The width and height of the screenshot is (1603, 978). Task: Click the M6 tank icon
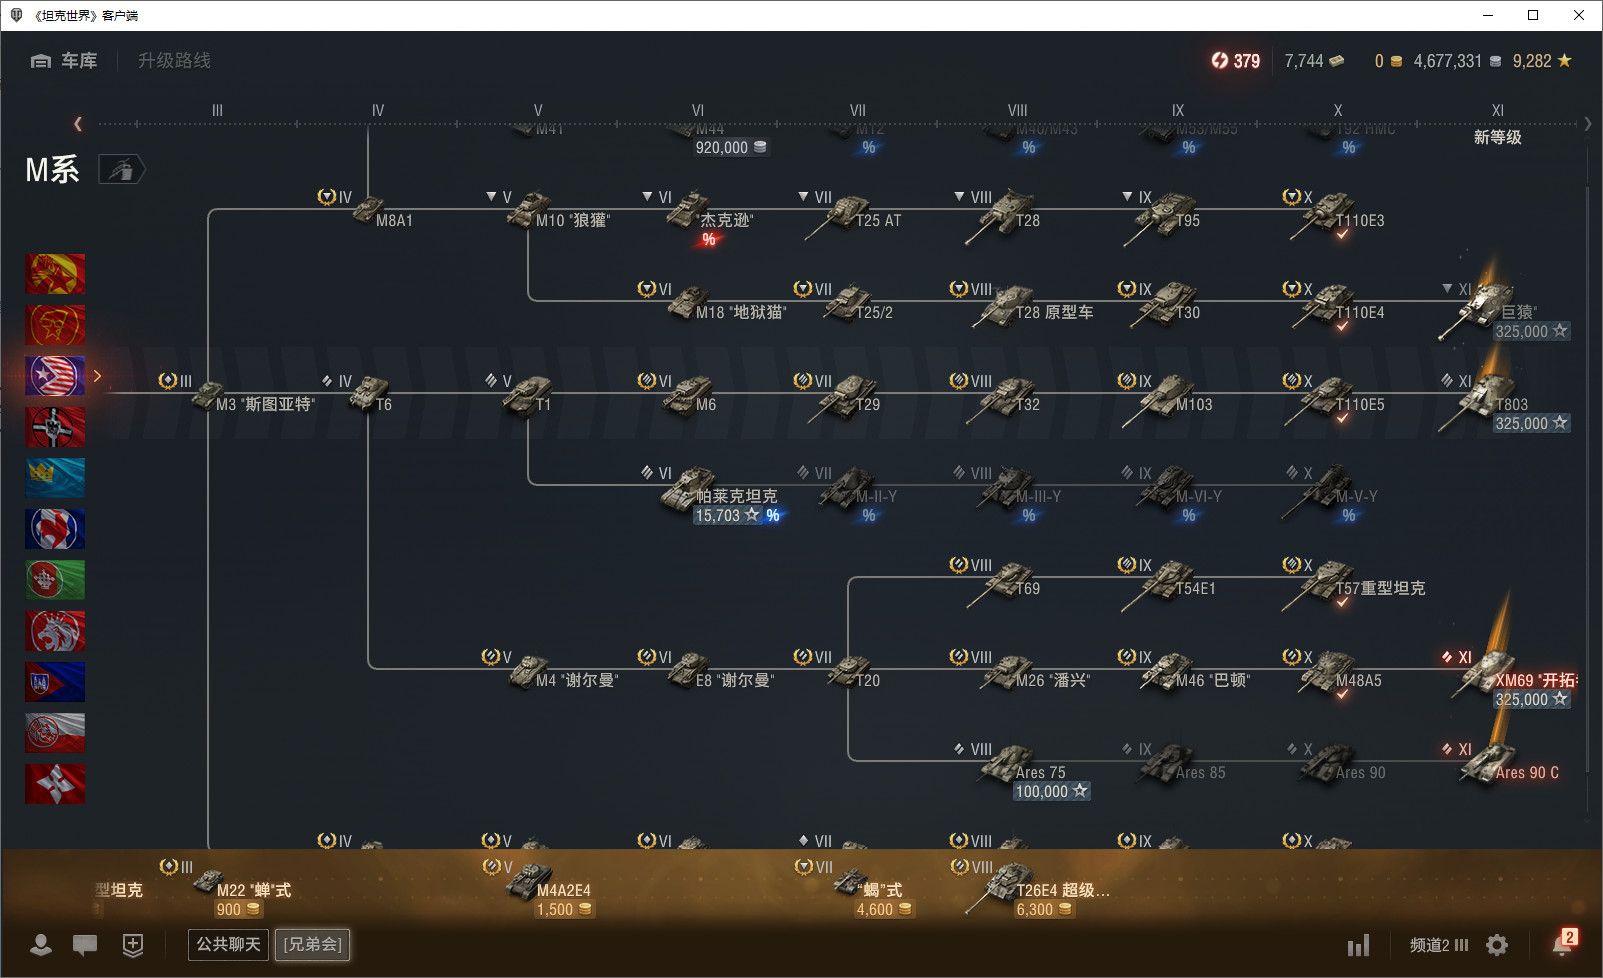[688, 395]
